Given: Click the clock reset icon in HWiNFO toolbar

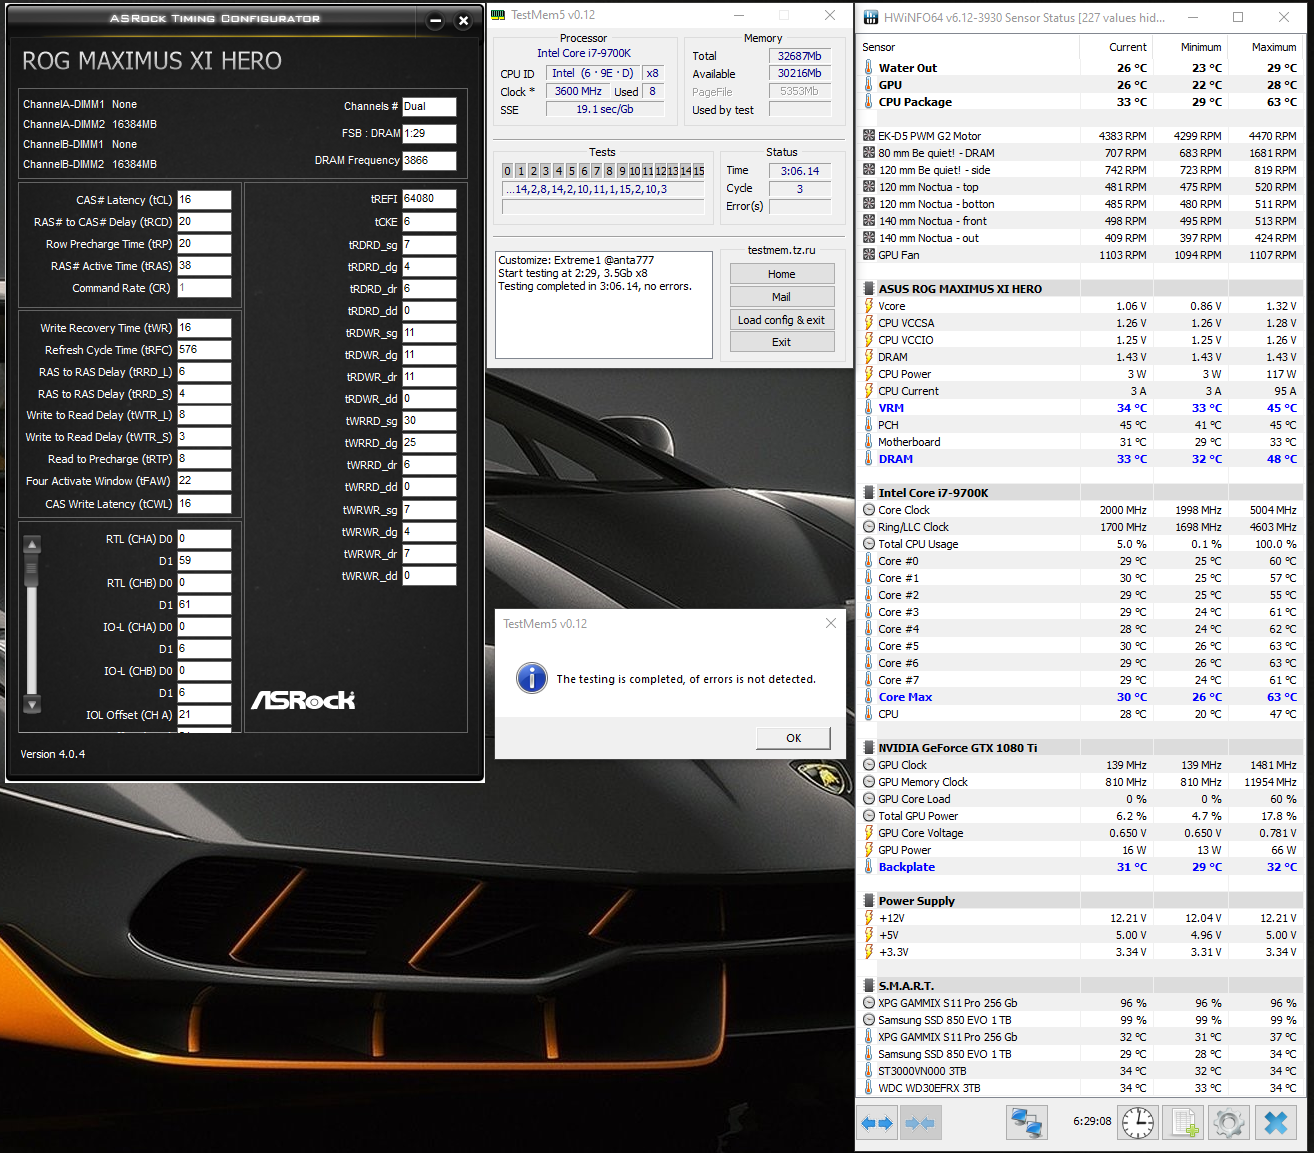Looking at the screenshot, I should [1138, 1123].
